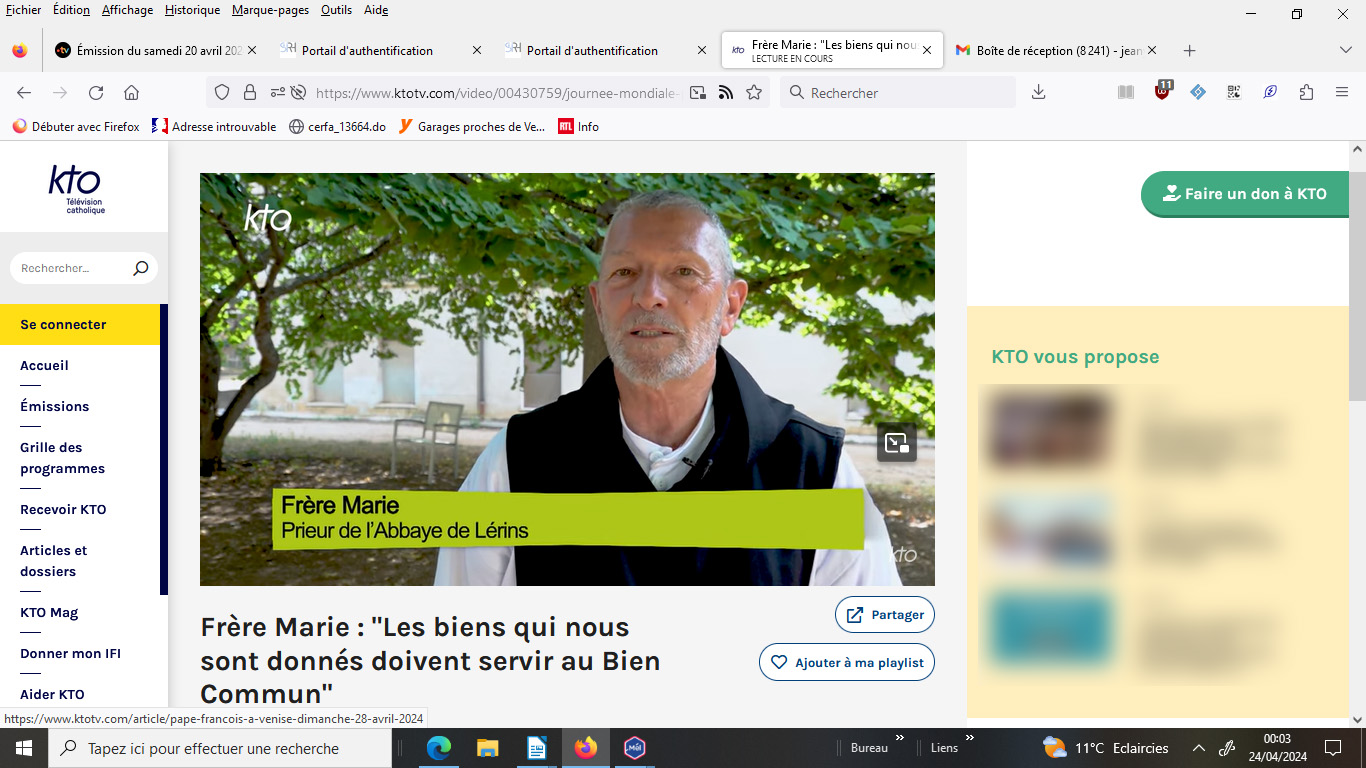Open the Affichage menu
This screenshot has height=768, width=1366.
pos(127,10)
